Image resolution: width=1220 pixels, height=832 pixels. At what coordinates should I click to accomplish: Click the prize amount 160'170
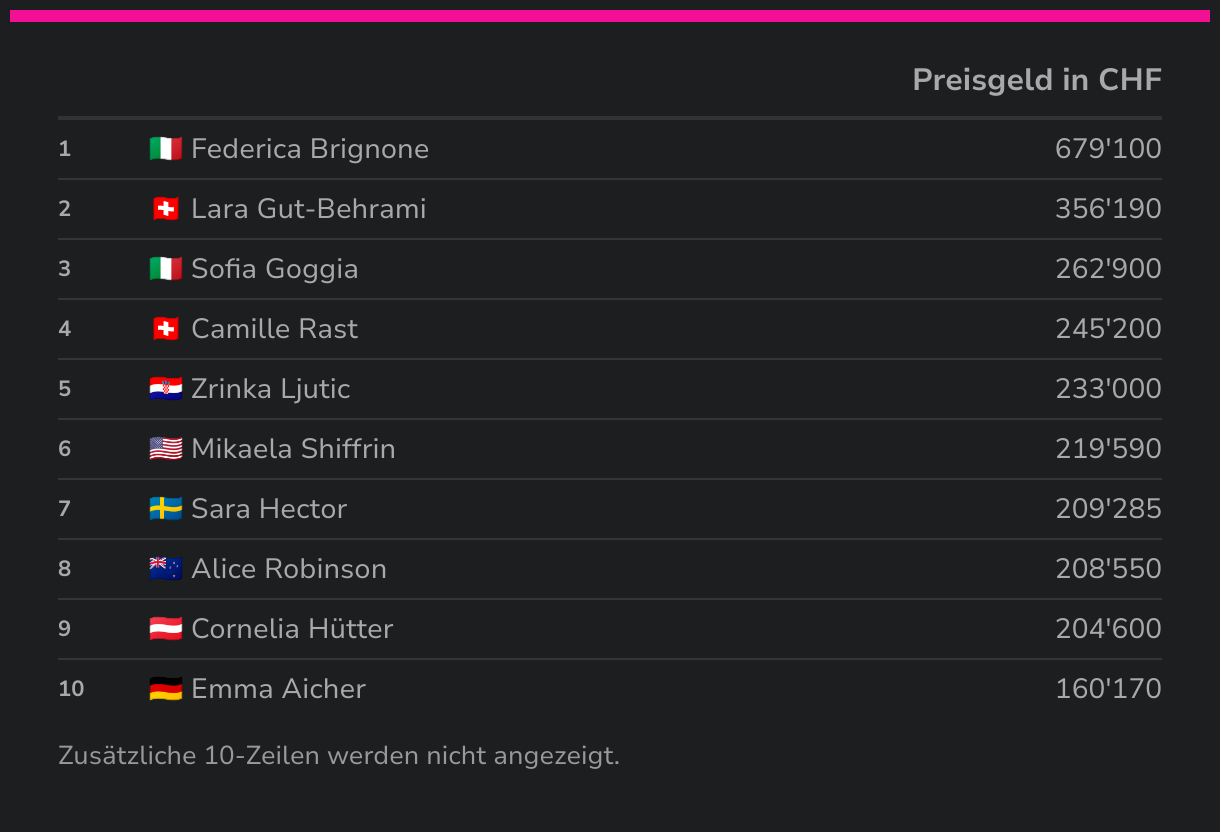[x=1108, y=689]
